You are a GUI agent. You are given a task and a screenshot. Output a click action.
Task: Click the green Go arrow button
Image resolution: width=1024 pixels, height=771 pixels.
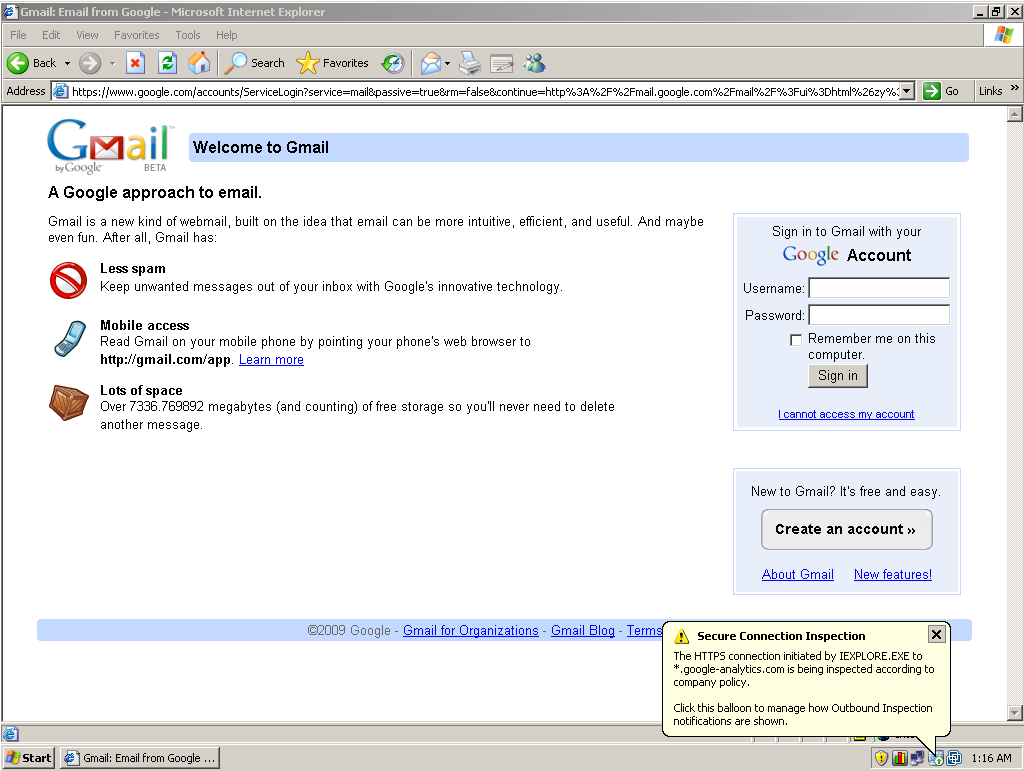point(932,91)
